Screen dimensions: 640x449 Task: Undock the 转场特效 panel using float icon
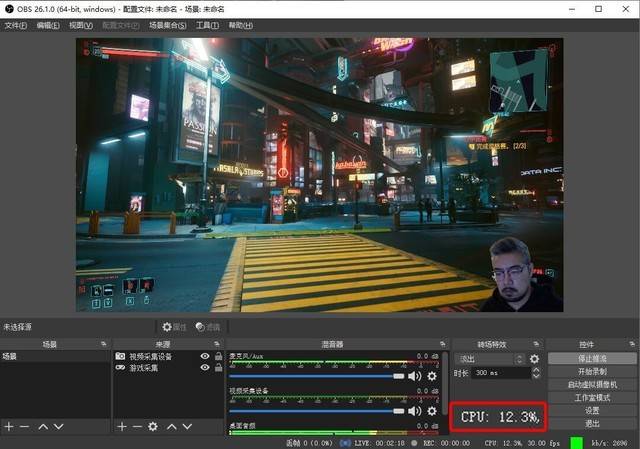(536, 344)
